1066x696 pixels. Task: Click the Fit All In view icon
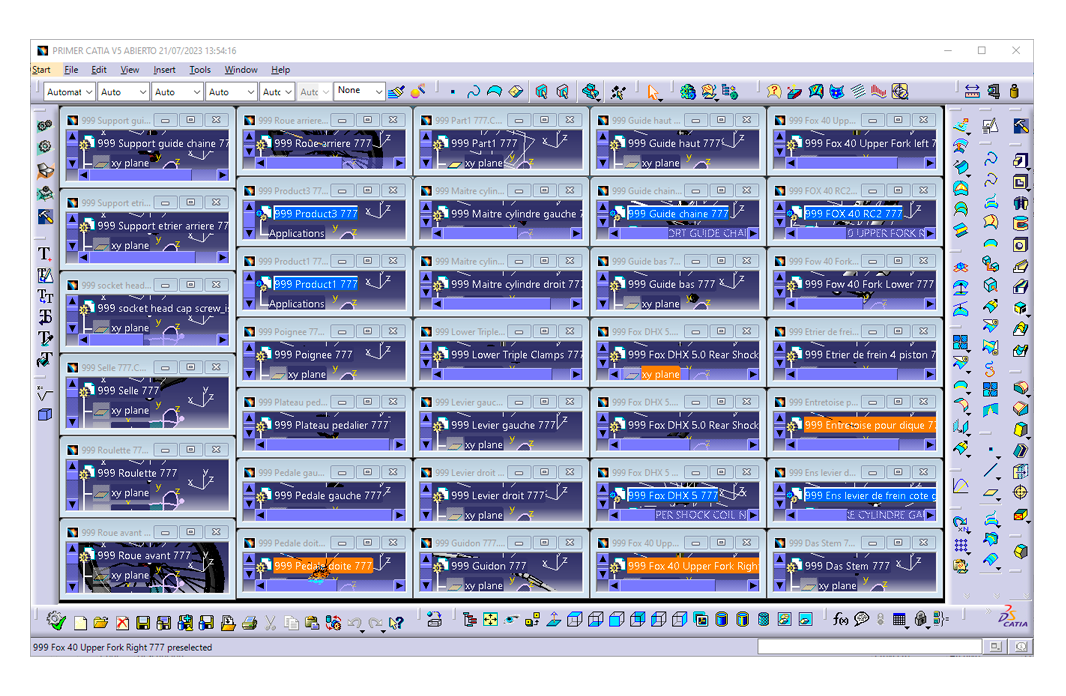tap(490, 619)
